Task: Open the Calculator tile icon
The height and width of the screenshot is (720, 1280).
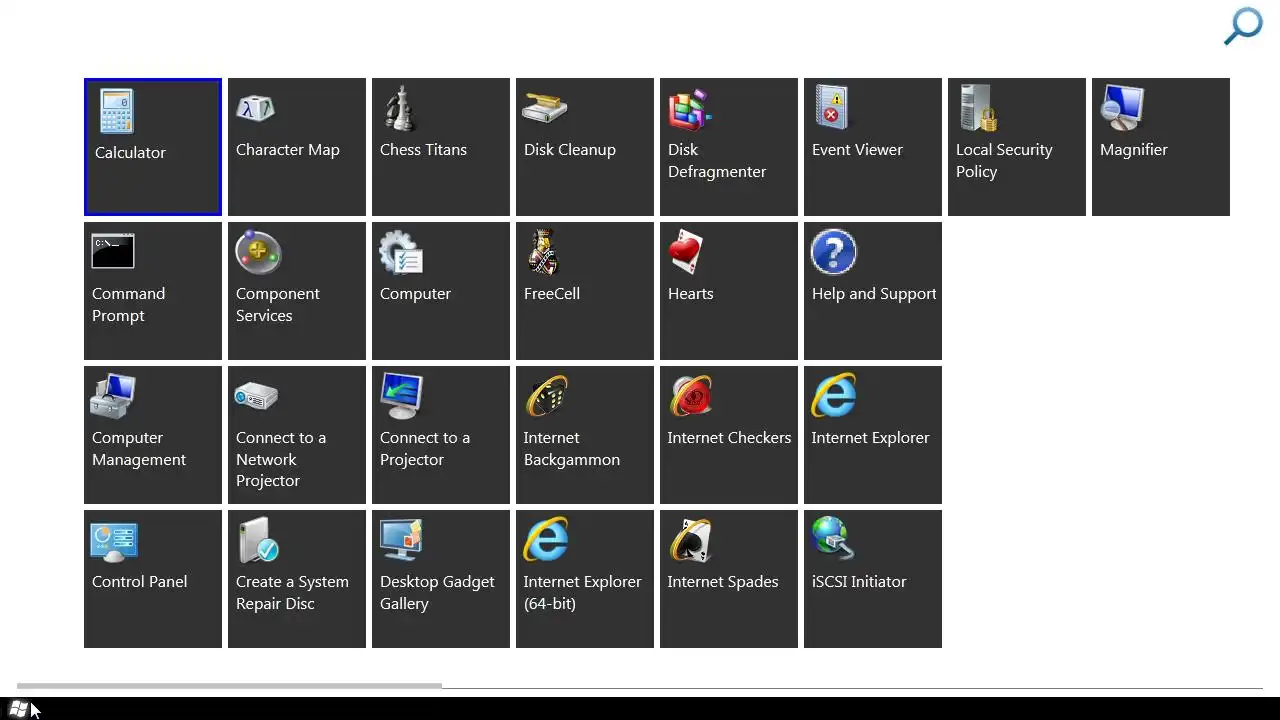Action: [x=116, y=112]
